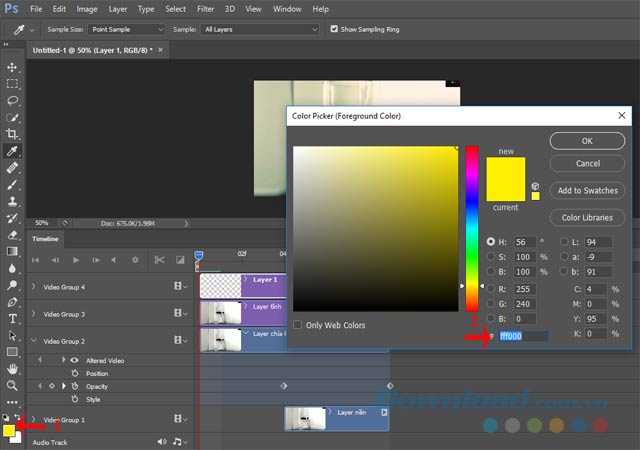Pick the Zoom tool in the toolbar

point(13,385)
